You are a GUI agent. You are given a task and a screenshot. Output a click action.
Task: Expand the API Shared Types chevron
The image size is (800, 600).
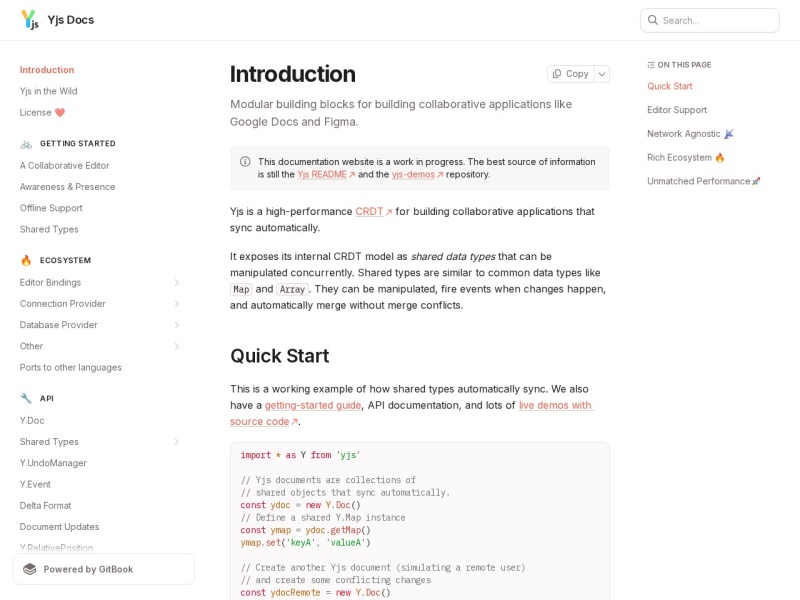(x=177, y=442)
